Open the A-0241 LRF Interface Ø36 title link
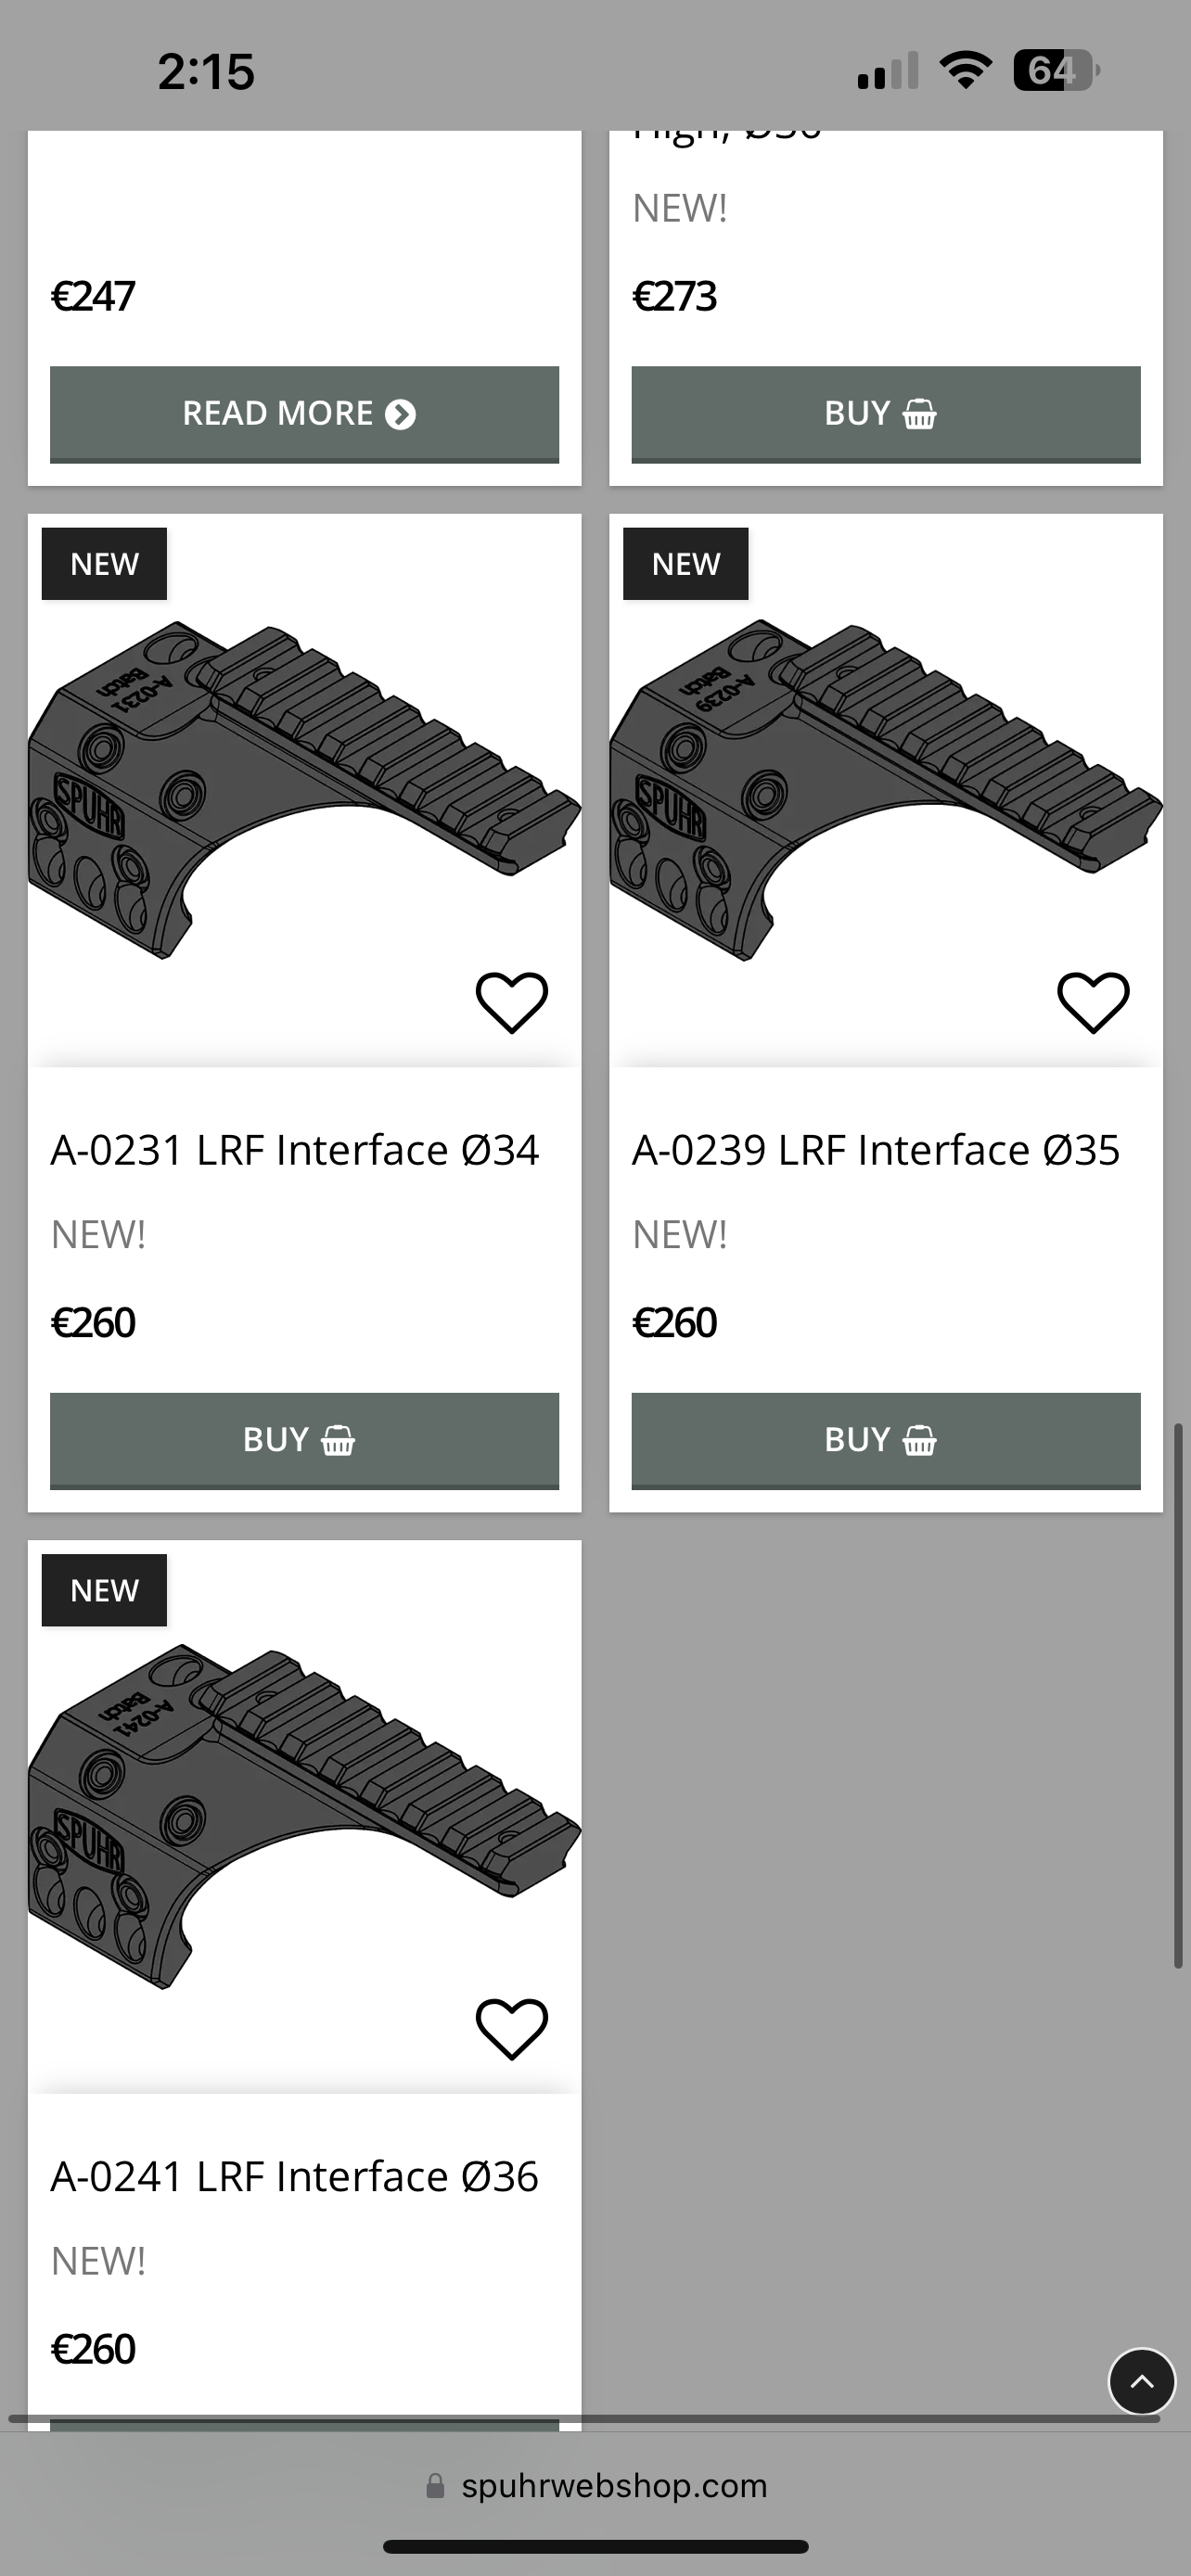1191x2576 pixels. (295, 2176)
